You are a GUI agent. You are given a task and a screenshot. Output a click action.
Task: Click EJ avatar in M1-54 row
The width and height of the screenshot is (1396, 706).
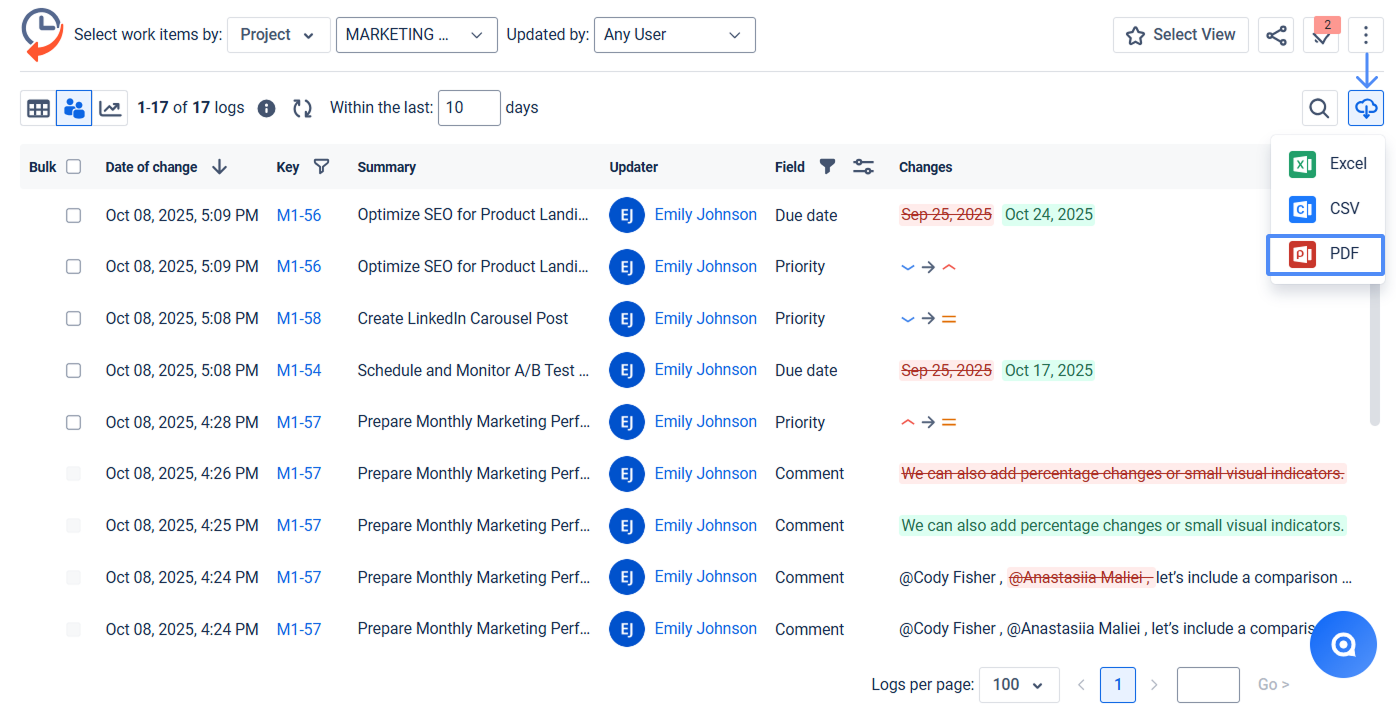(x=627, y=370)
